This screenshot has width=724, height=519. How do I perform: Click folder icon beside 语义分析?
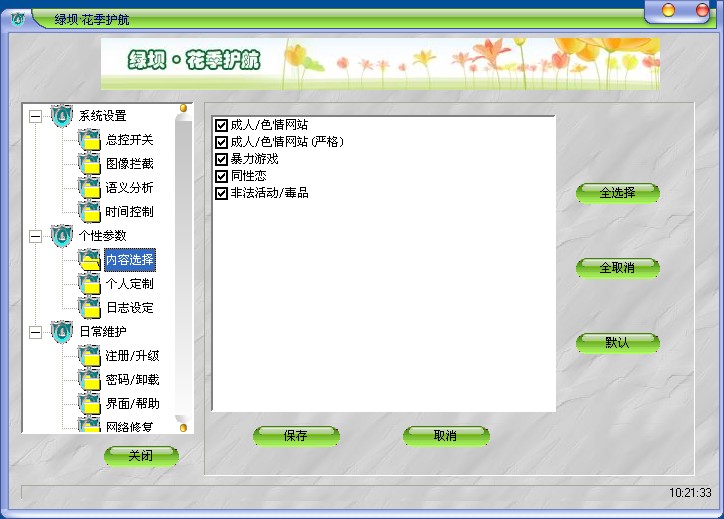[89, 188]
